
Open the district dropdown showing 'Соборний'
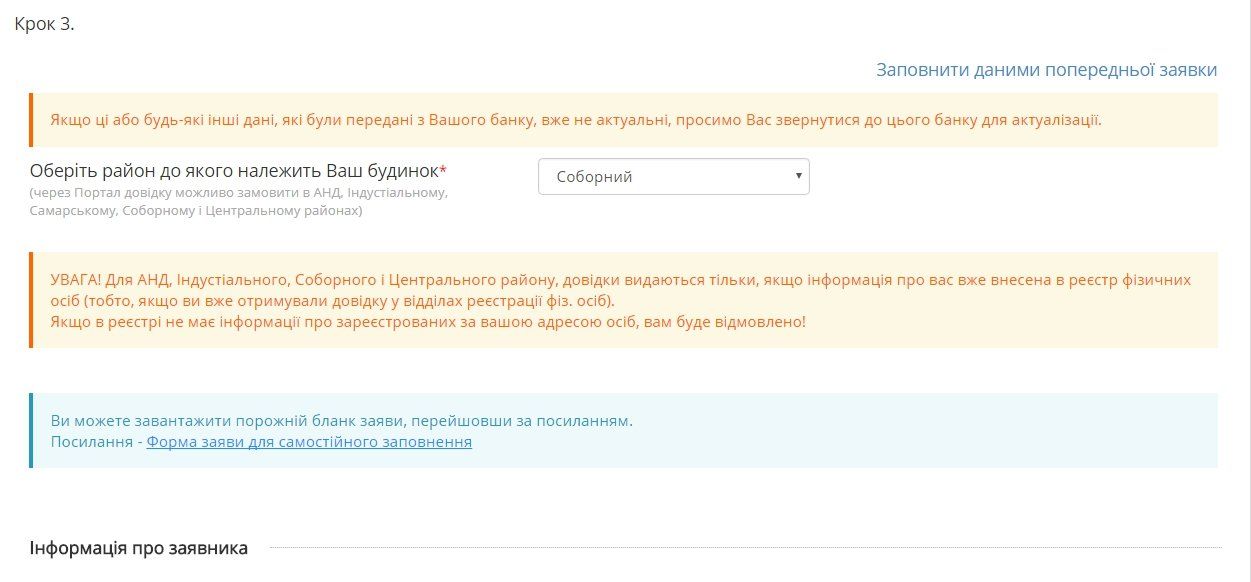click(x=673, y=177)
